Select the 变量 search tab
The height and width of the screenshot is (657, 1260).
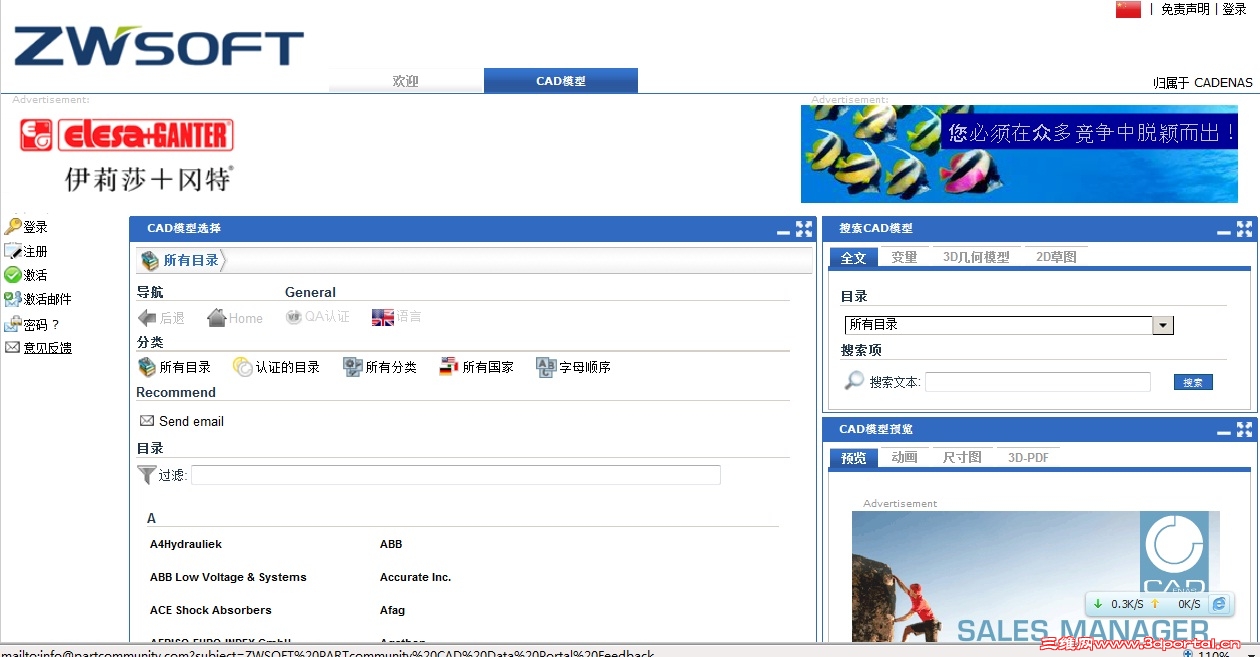point(904,257)
